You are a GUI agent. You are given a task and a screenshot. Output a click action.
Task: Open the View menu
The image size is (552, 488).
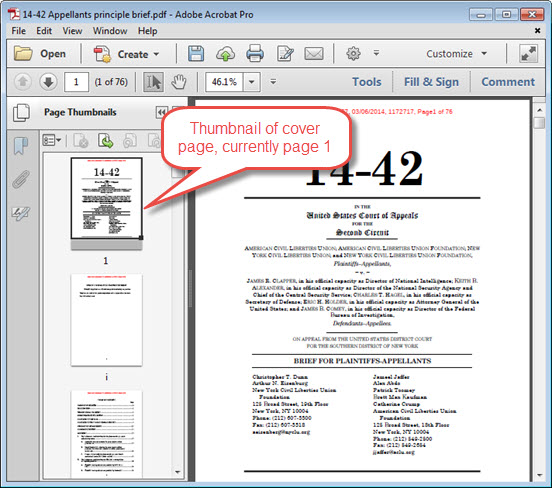pyautogui.click(x=72, y=31)
